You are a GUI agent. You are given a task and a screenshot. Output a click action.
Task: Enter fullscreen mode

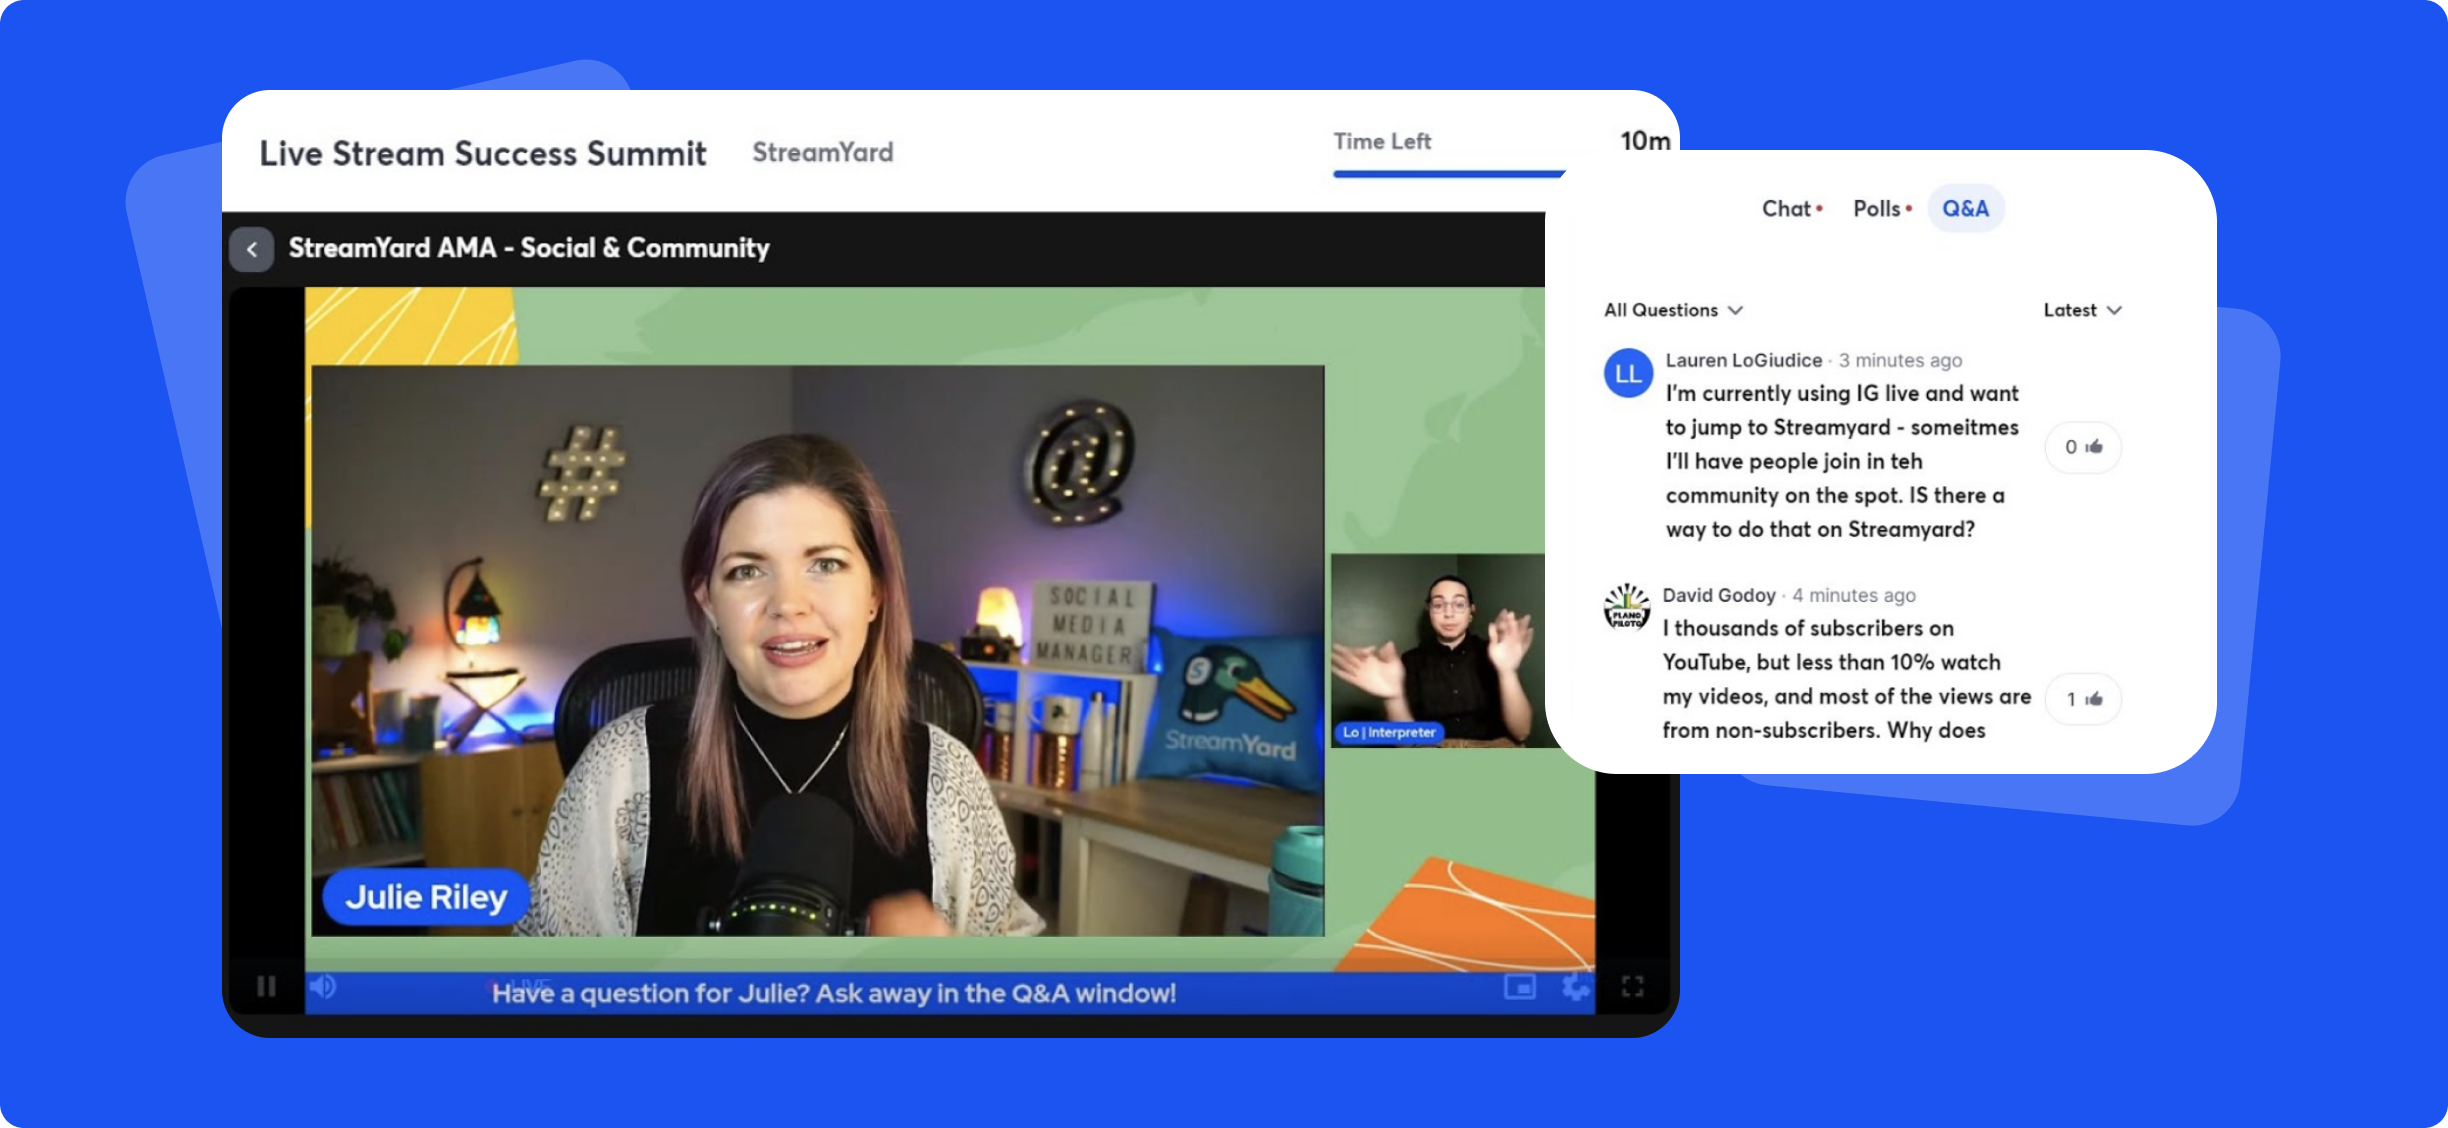[x=1632, y=987]
